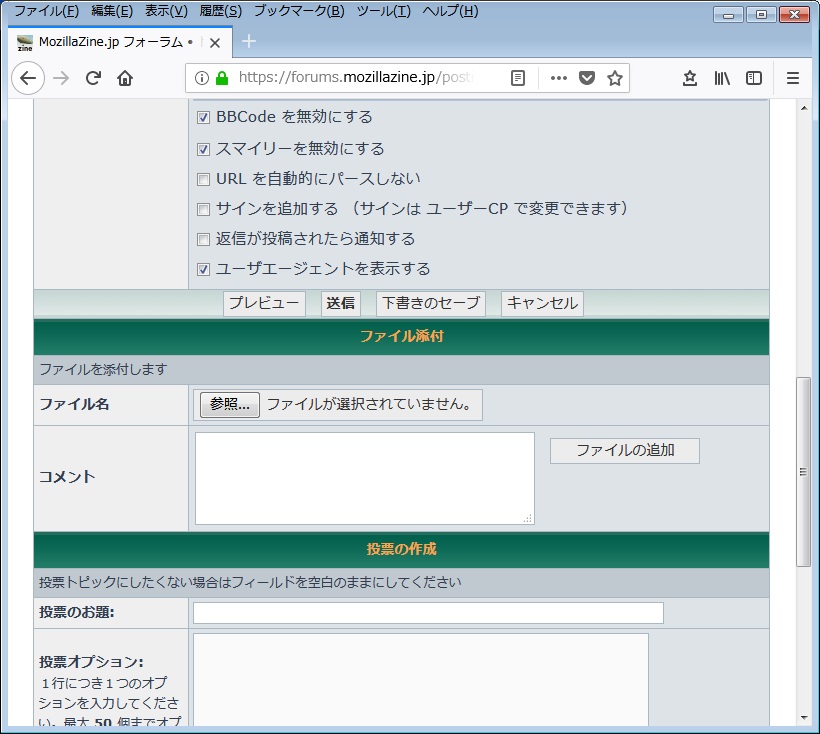Open the ブックマーク(B) menu
820x734 pixels.
[x=298, y=11]
